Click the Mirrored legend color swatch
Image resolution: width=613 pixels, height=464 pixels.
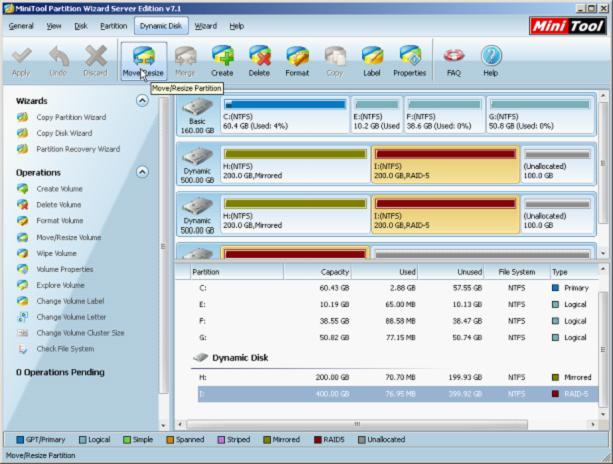tap(267, 440)
